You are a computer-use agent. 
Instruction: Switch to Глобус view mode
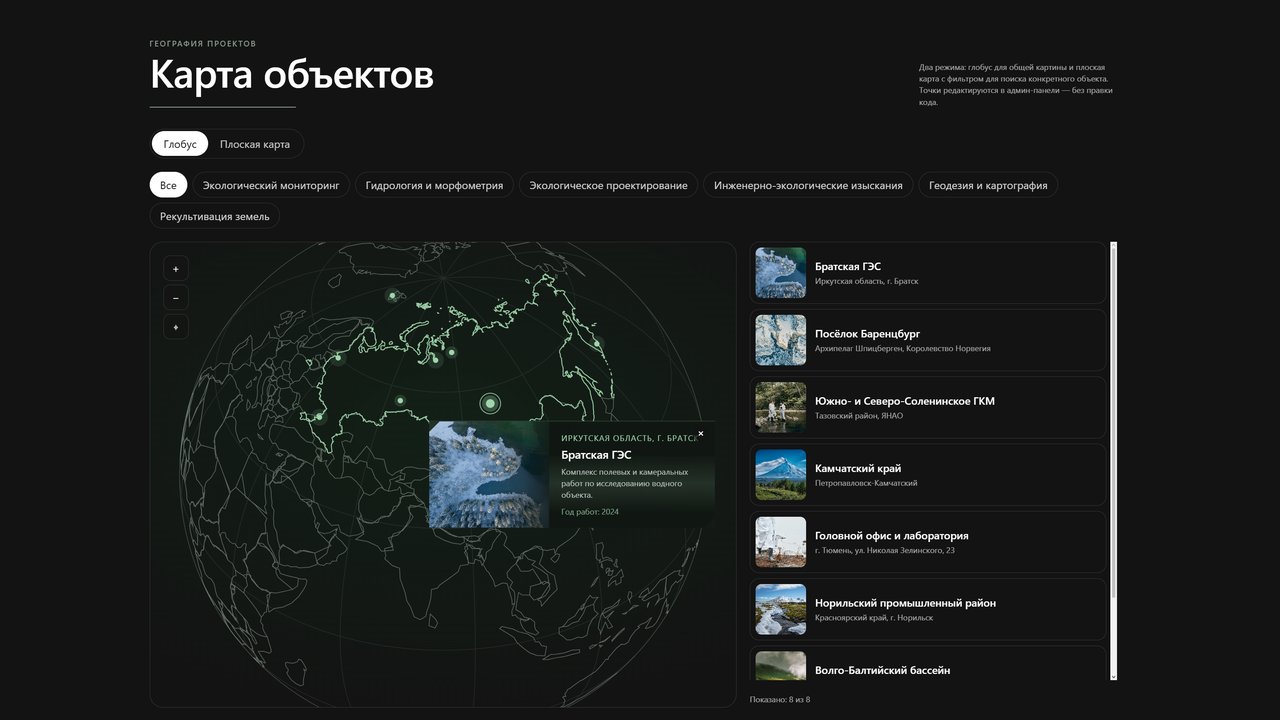(180, 144)
